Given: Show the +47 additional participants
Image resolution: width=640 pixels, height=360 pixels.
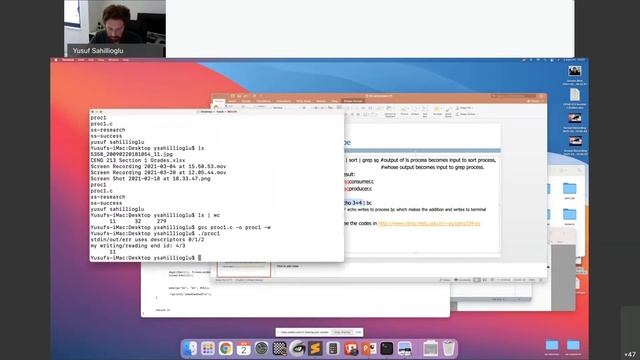Looking at the screenshot, I should point(630,354).
